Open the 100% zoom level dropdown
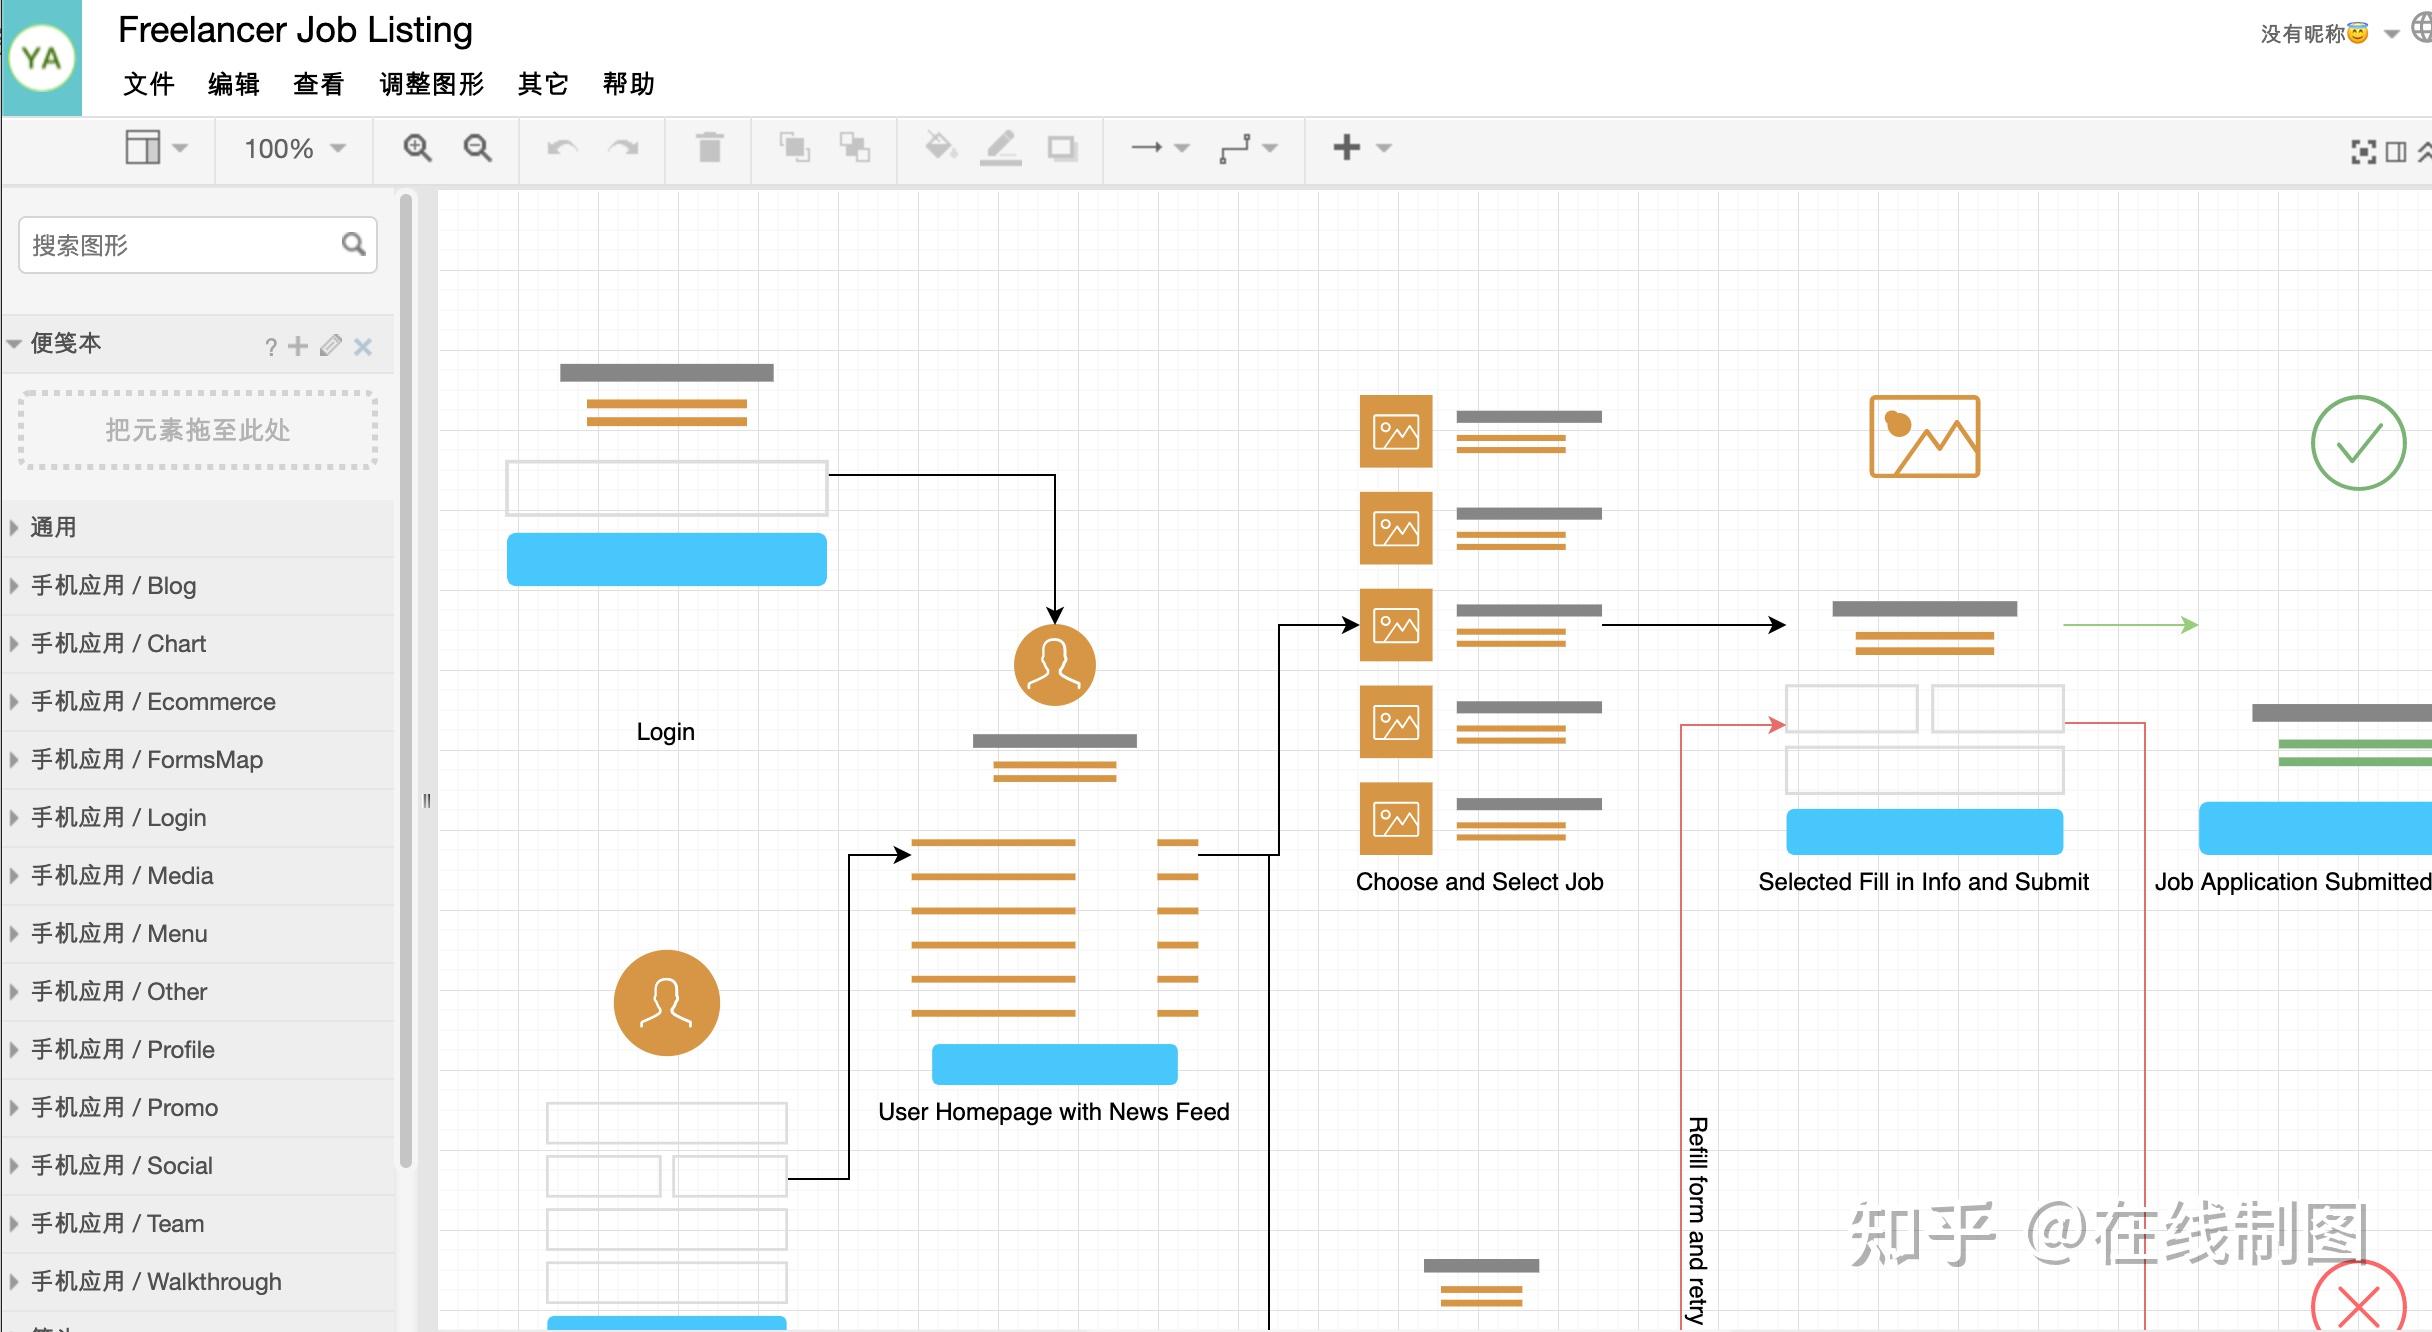2432x1332 pixels. (x=294, y=149)
